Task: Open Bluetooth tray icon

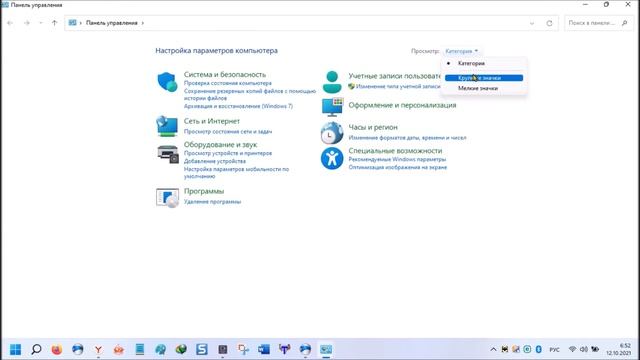Action: (x=538, y=349)
